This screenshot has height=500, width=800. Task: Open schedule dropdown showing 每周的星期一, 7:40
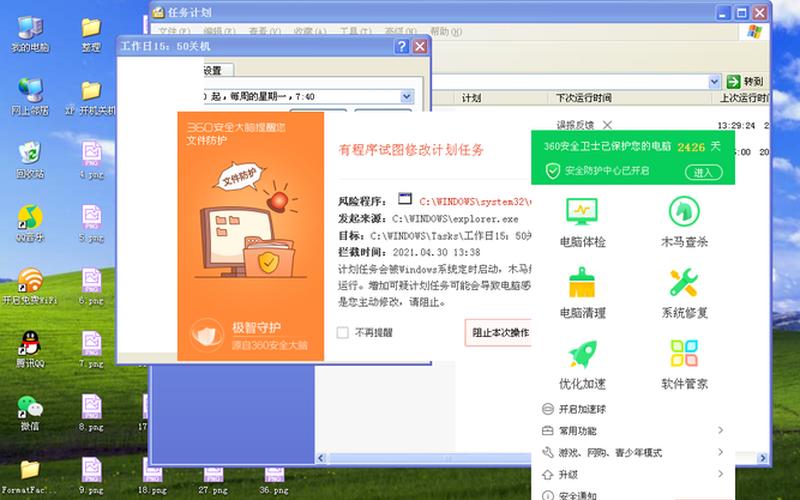pos(407,96)
